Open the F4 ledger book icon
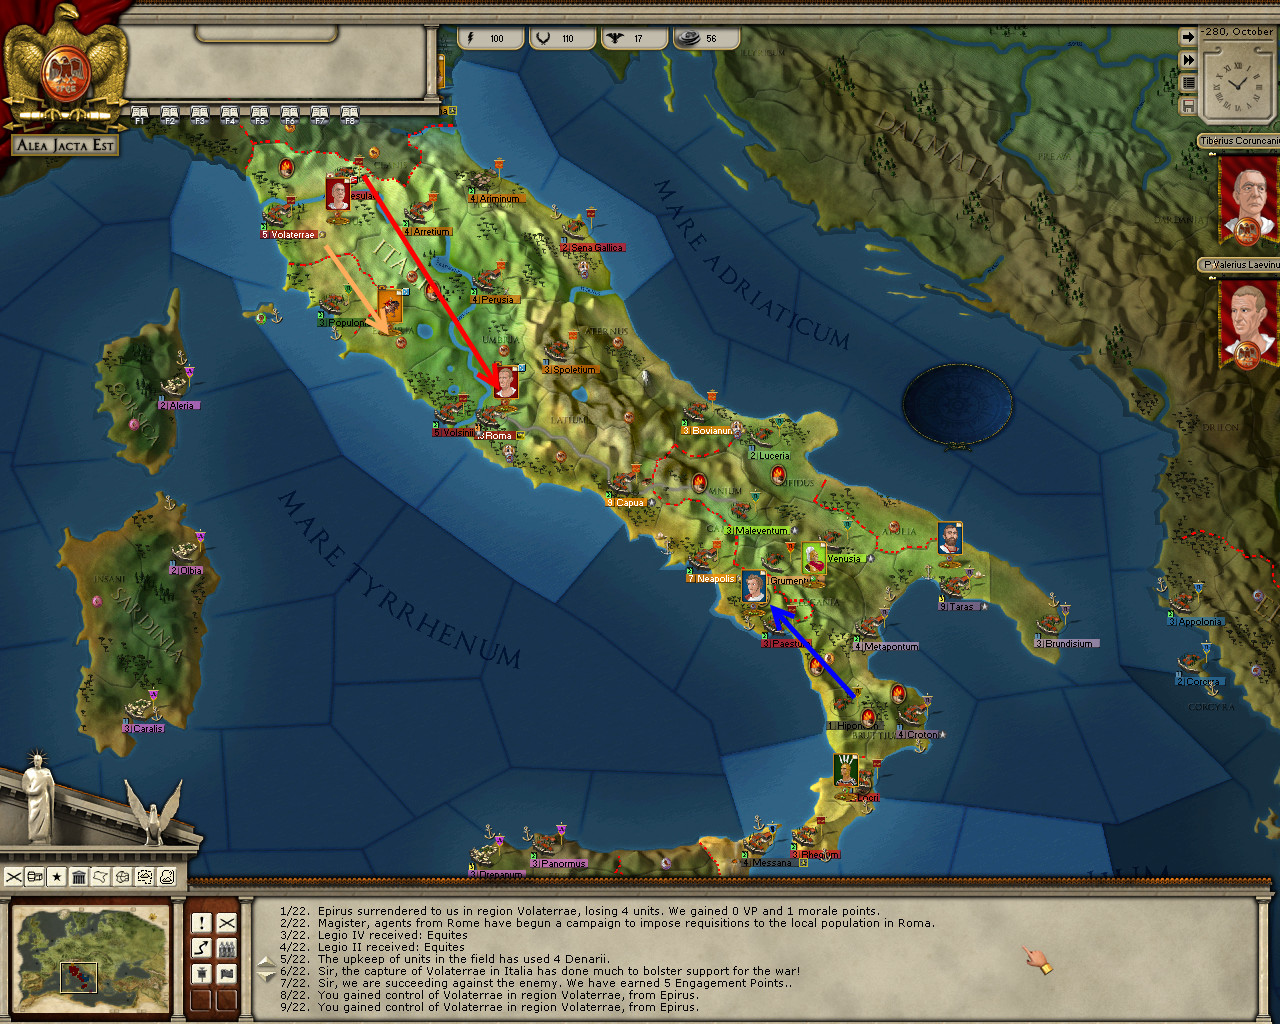 230,114
